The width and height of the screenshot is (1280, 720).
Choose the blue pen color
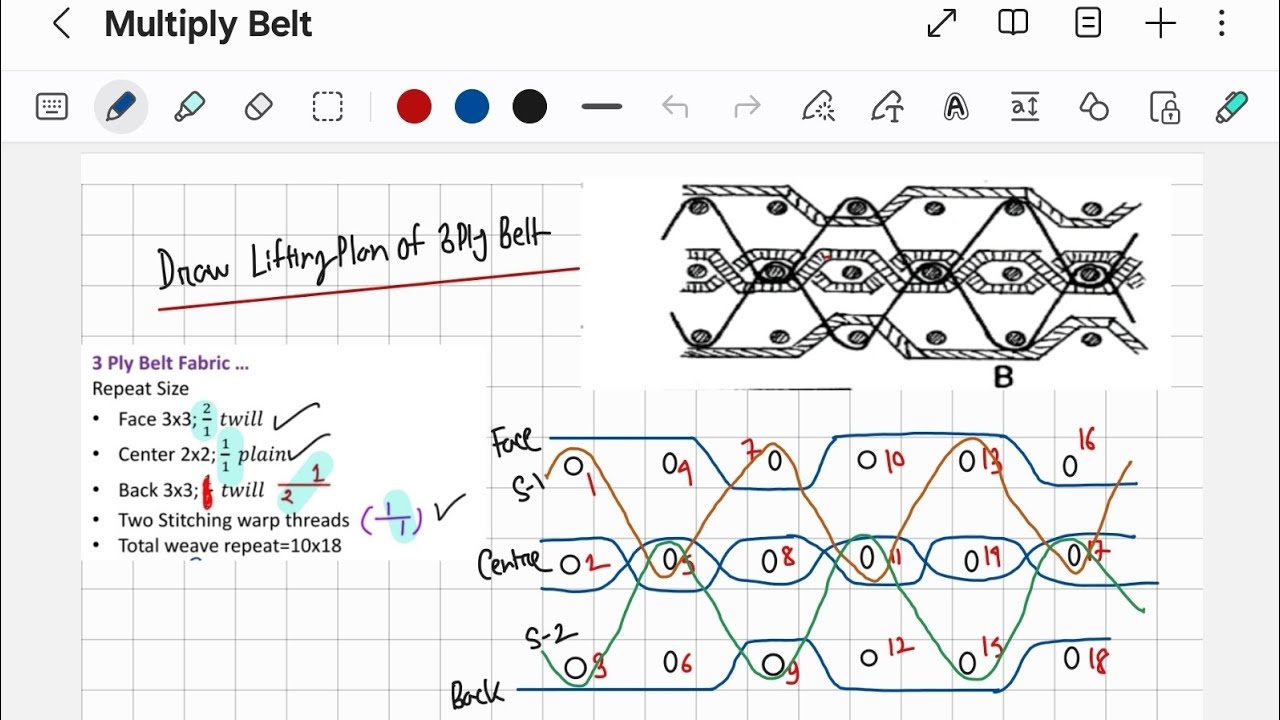point(472,106)
